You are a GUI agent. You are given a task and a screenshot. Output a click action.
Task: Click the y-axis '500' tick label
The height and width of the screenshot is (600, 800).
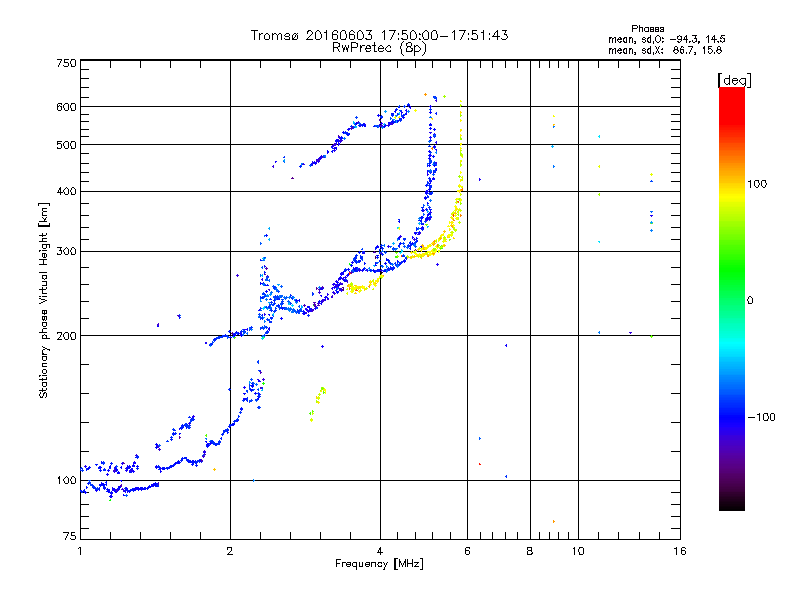click(x=66, y=145)
